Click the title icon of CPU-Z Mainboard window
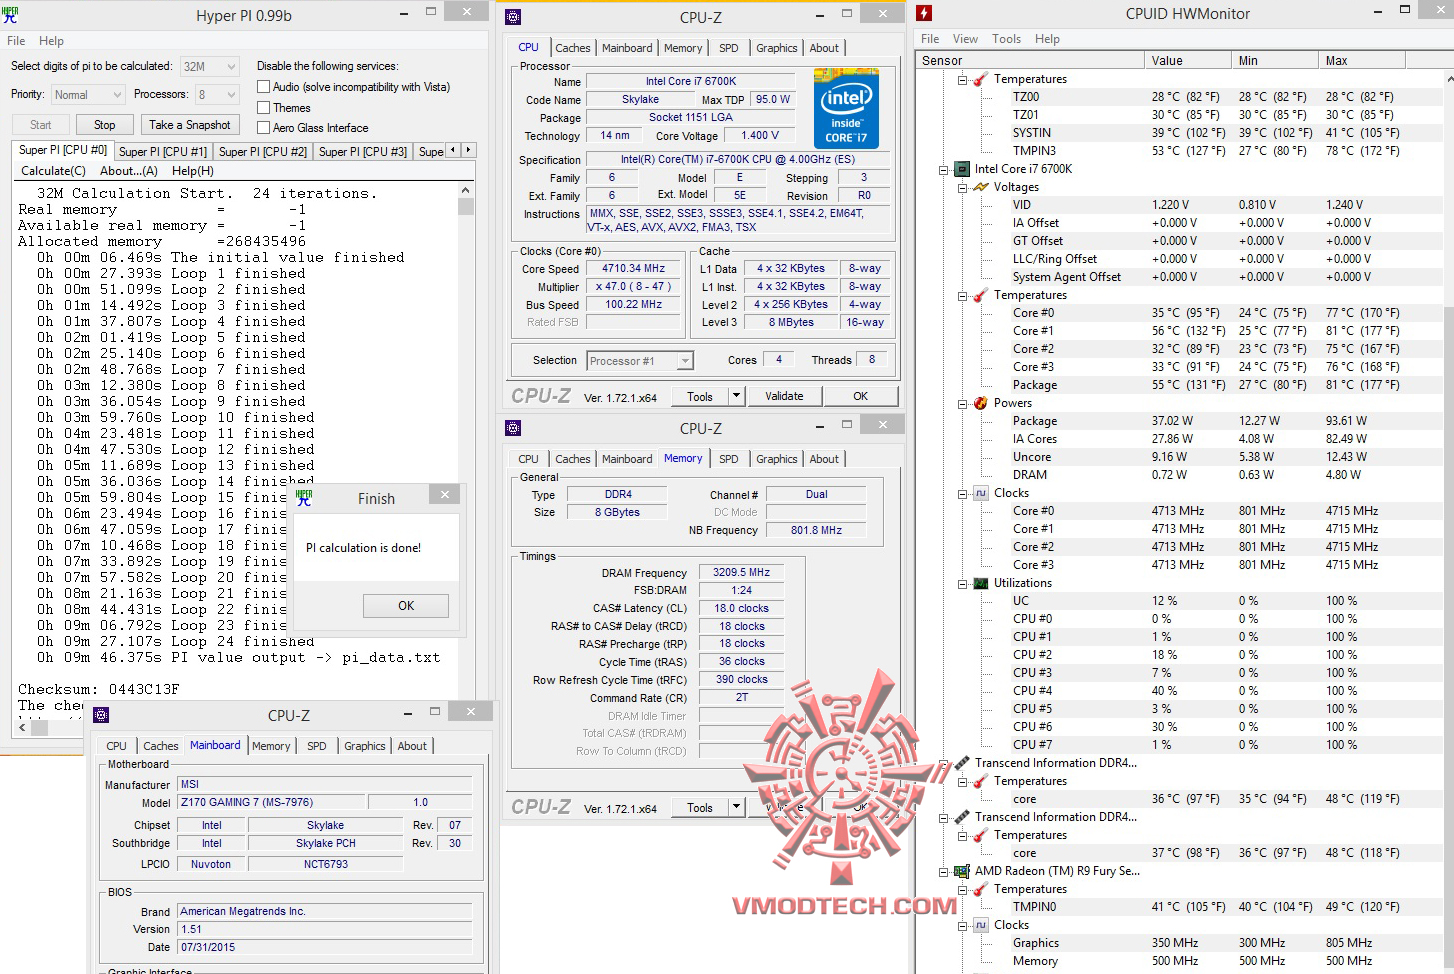 pyautogui.click(x=101, y=715)
